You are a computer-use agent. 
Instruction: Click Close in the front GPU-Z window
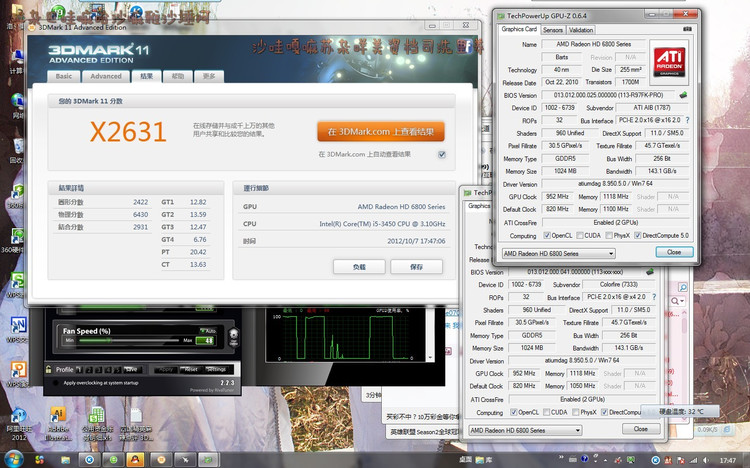click(x=674, y=252)
